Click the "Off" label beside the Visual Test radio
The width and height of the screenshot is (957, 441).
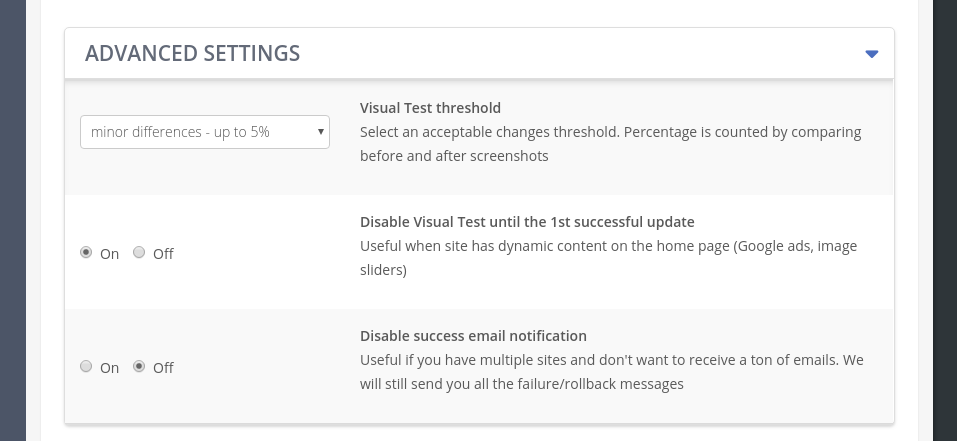163,254
